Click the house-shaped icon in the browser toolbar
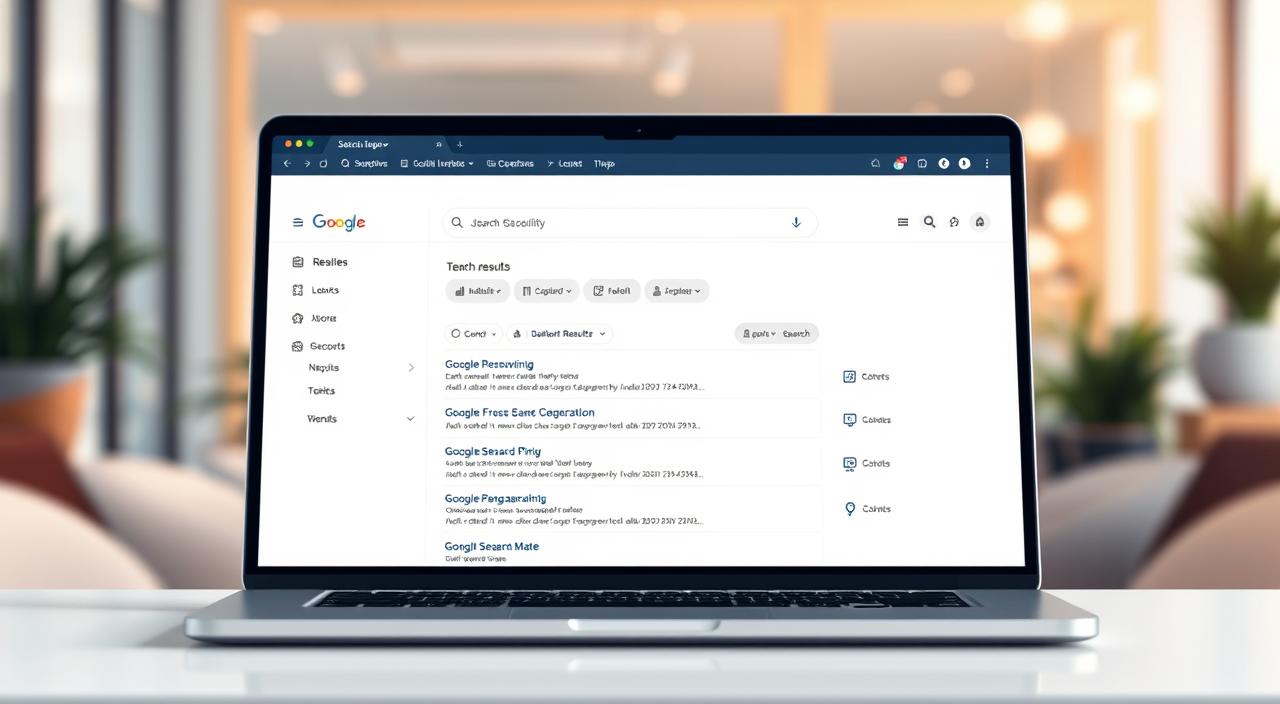The width and height of the screenshot is (1280, 704). coord(876,163)
